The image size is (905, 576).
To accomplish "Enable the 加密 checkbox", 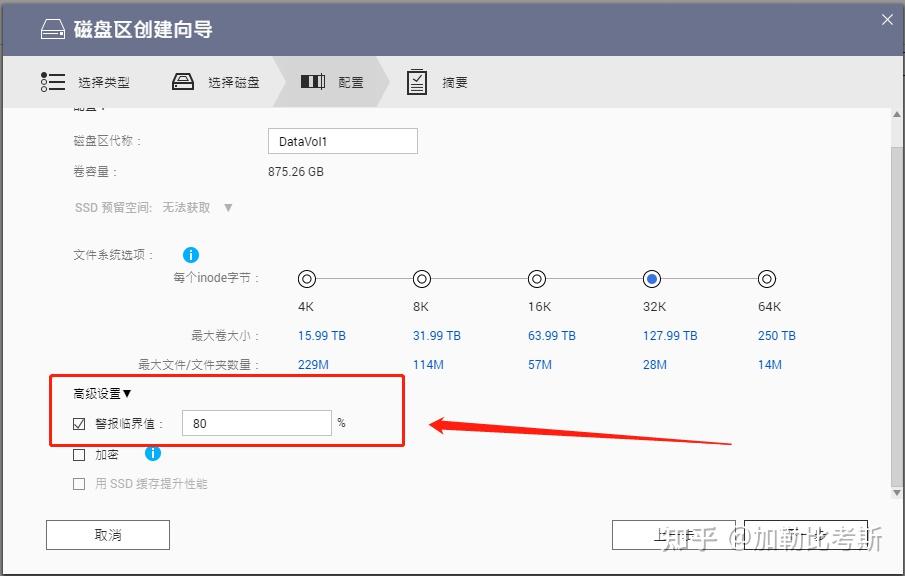I will tap(78, 454).
